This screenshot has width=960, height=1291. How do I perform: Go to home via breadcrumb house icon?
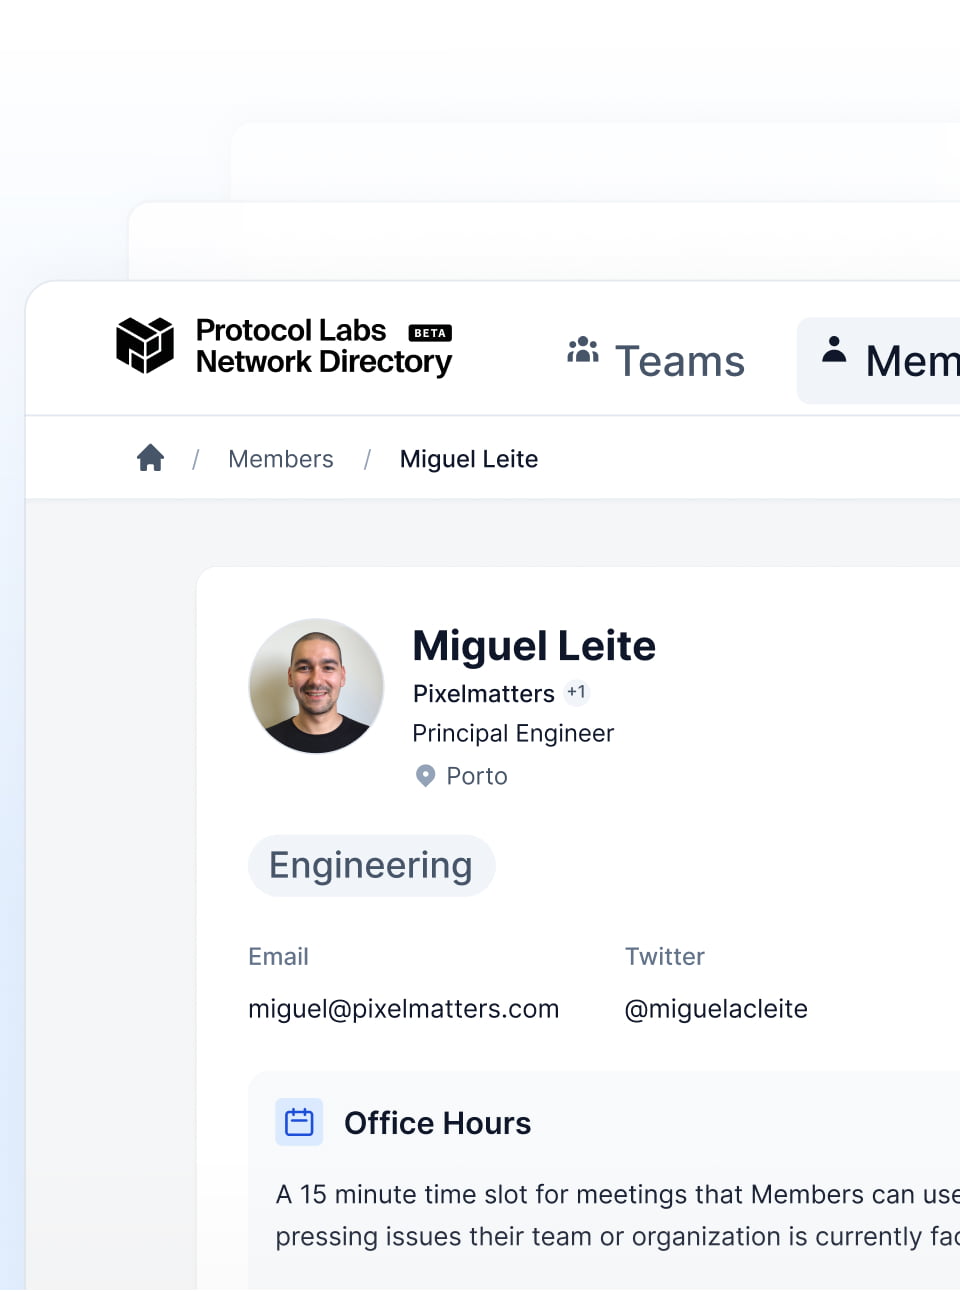(x=151, y=458)
